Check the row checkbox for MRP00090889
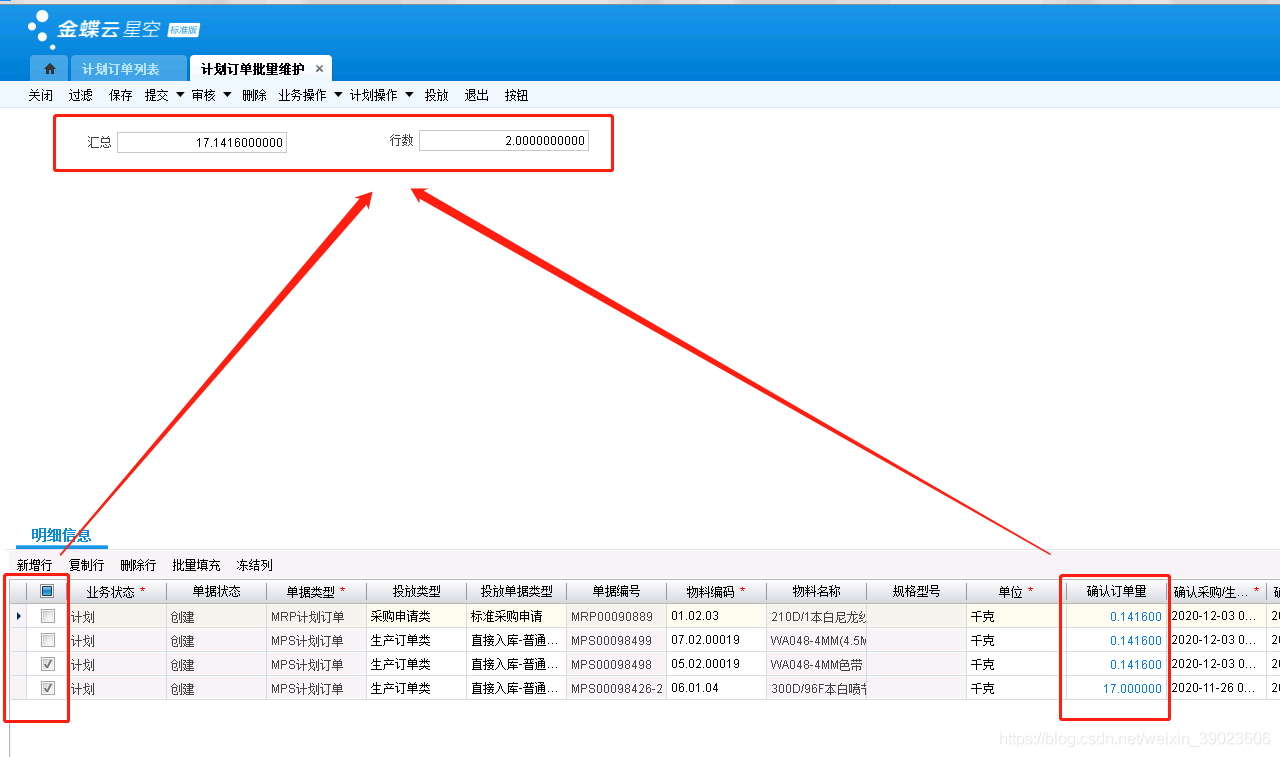The height and width of the screenshot is (757, 1280). [47, 616]
